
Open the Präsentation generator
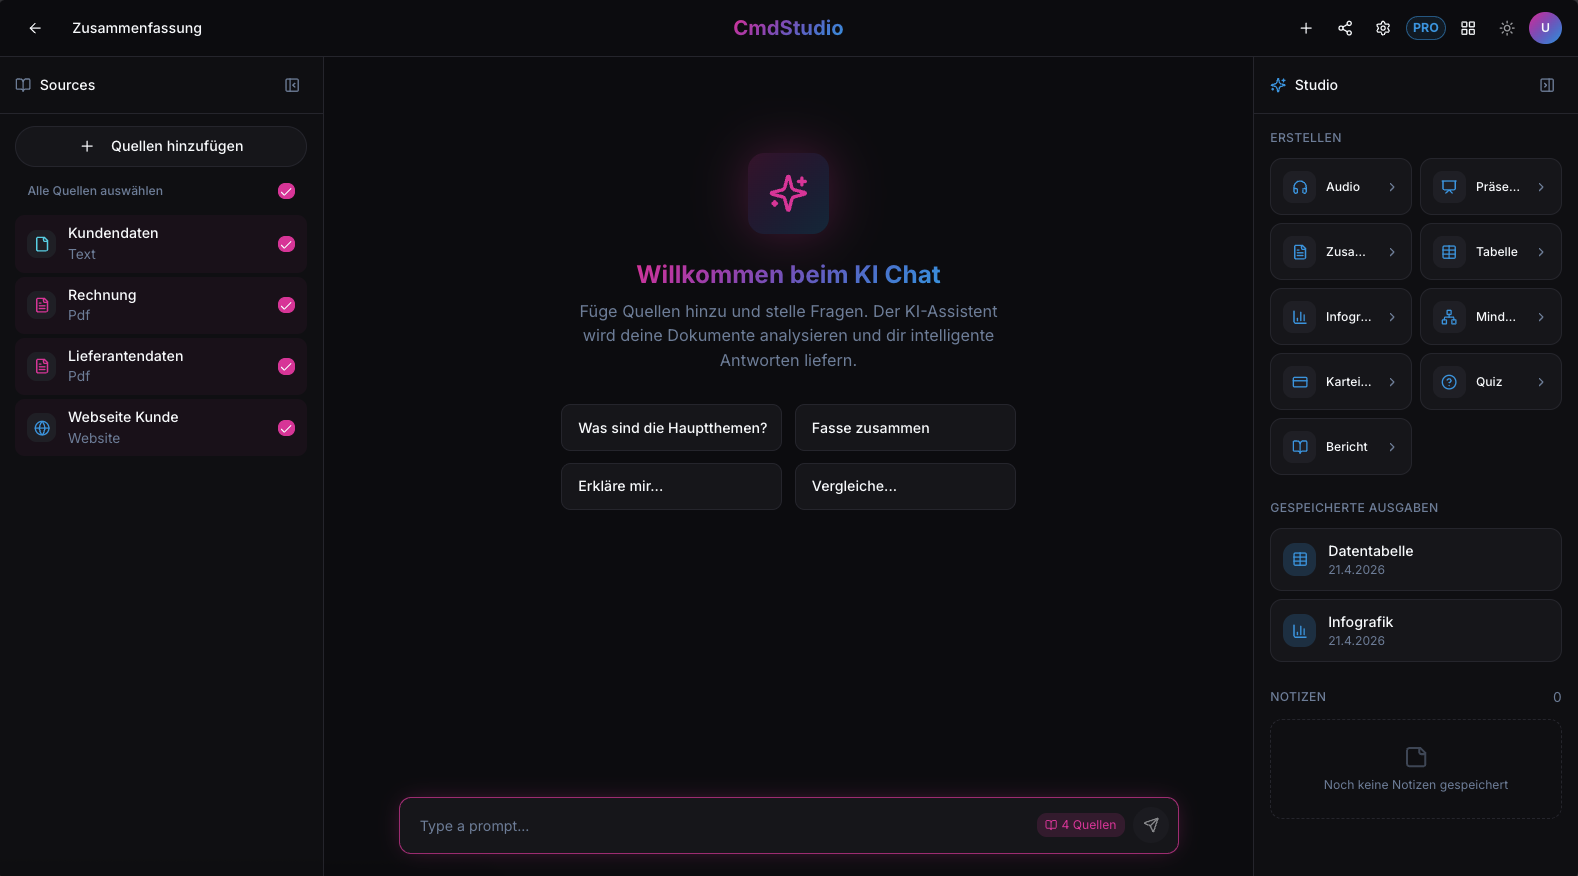coord(1490,186)
